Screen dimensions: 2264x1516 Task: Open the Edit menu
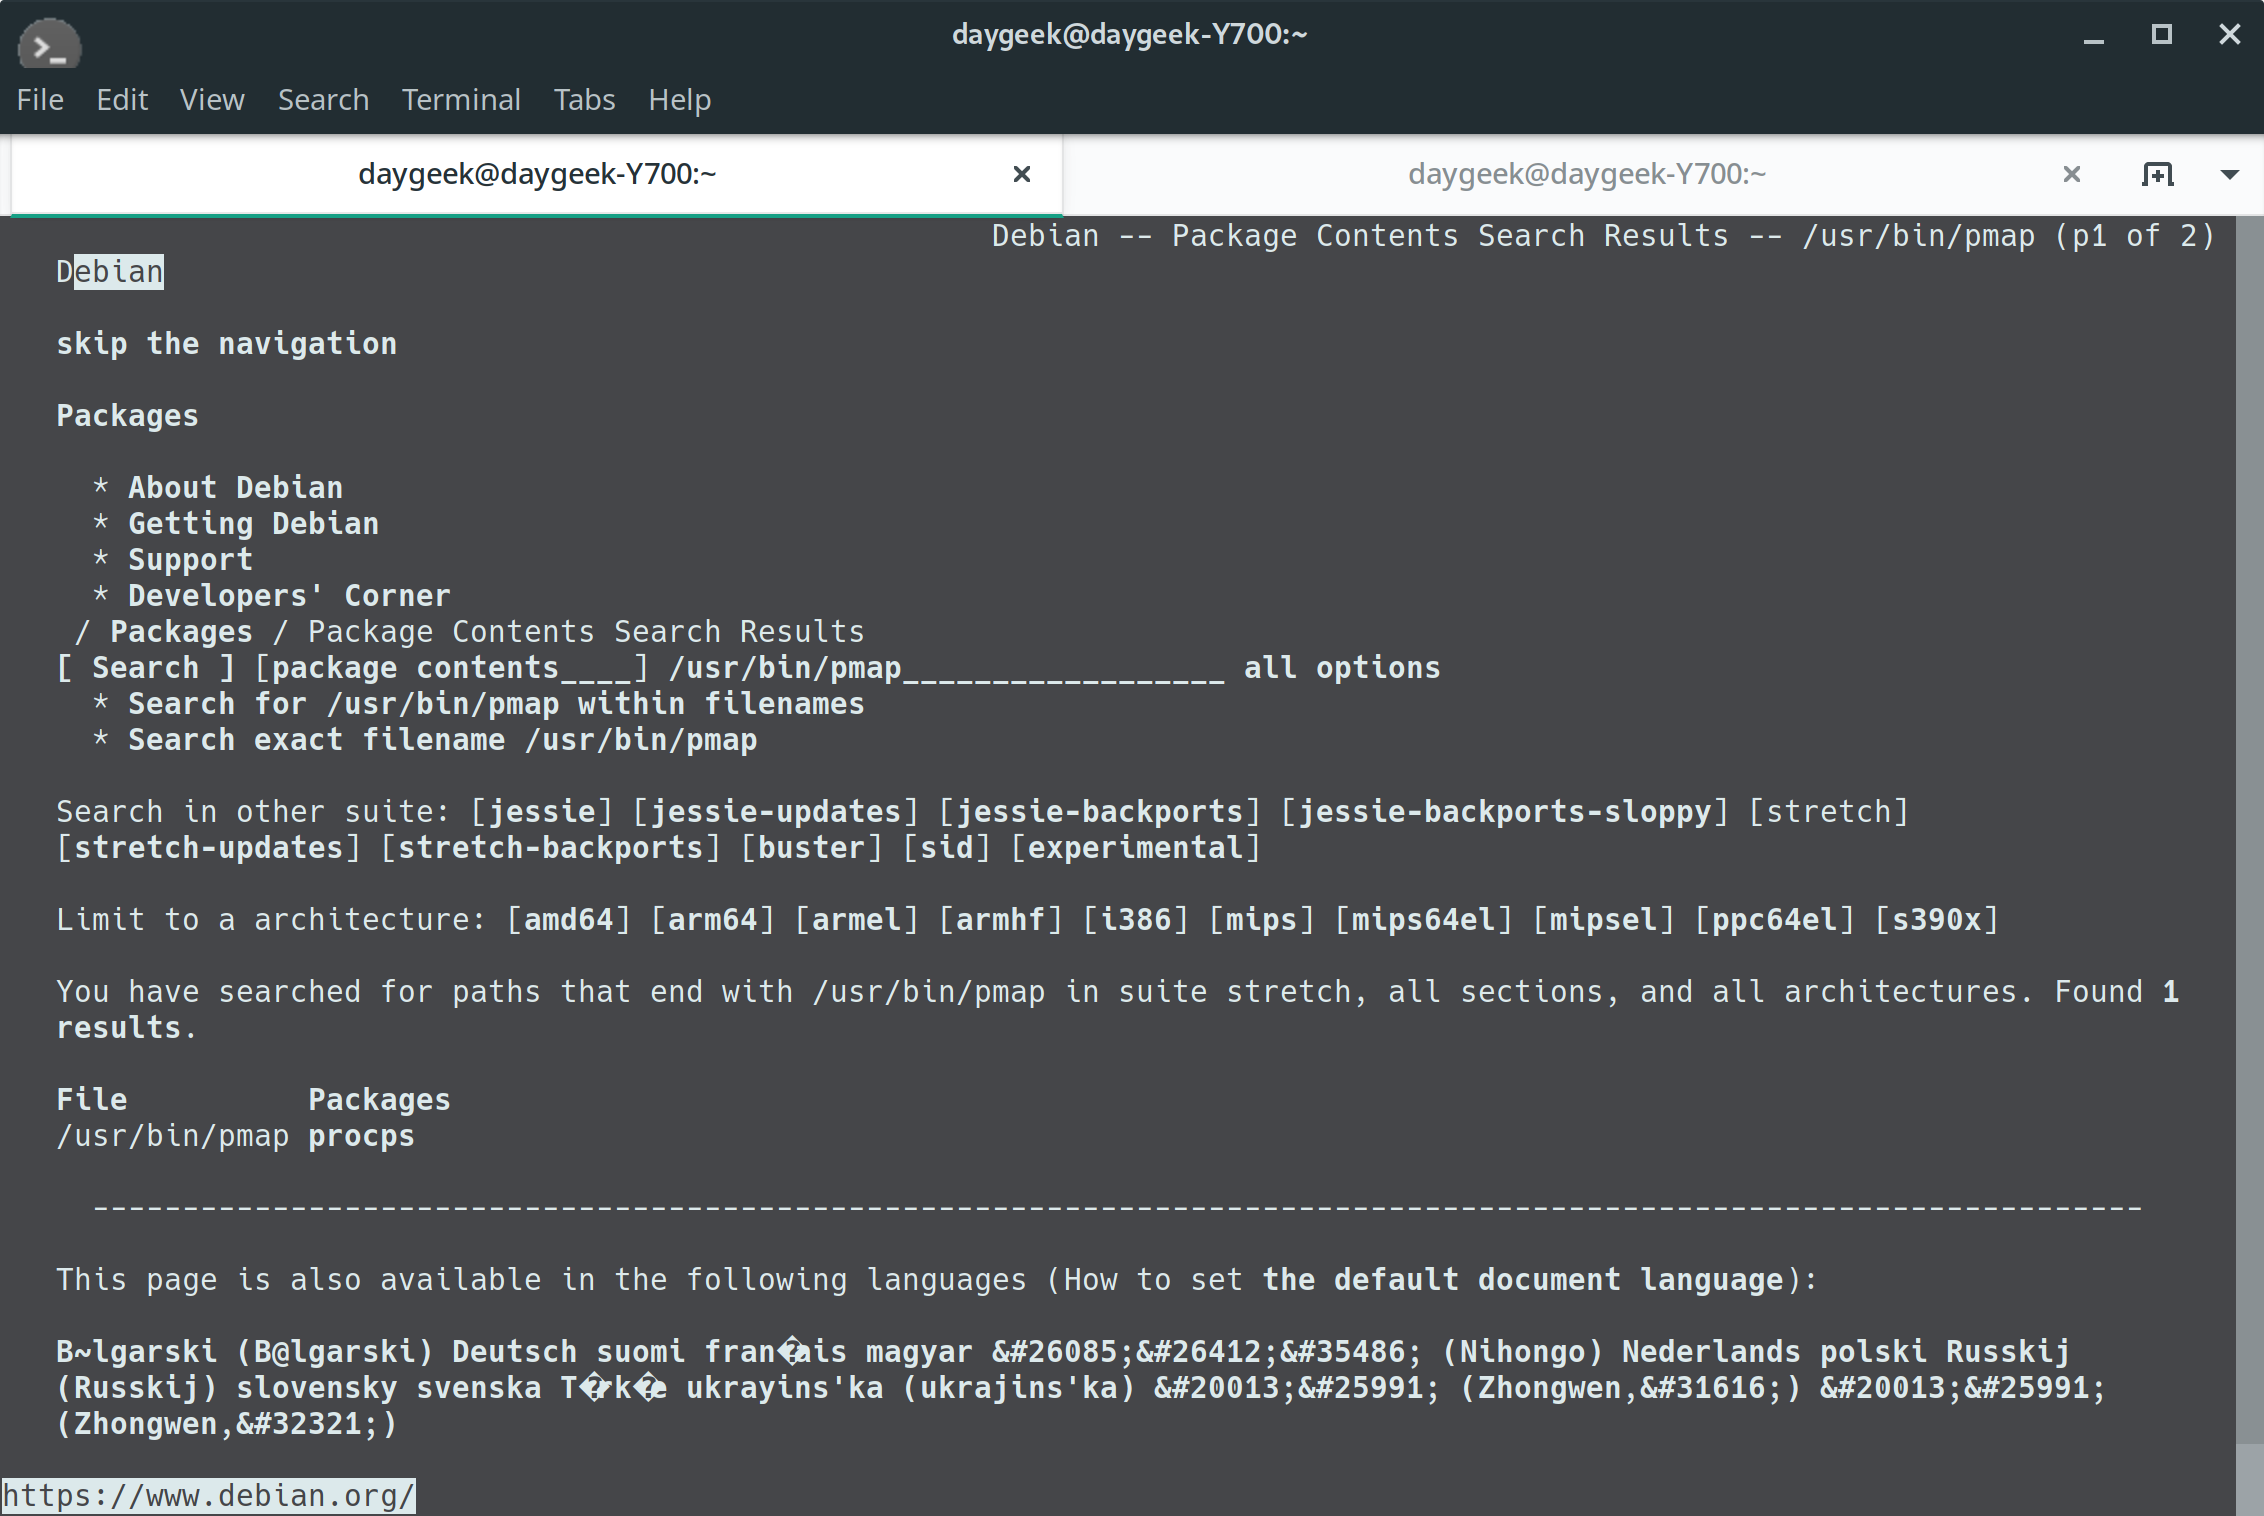(122, 100)
